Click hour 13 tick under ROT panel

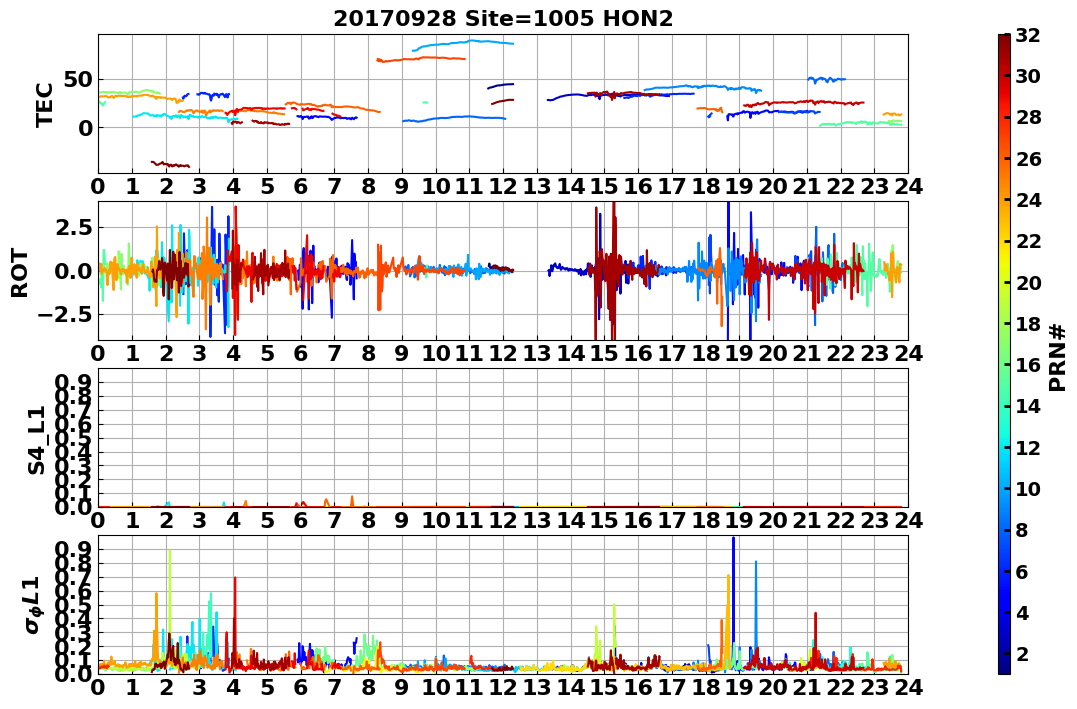point(537,352)
